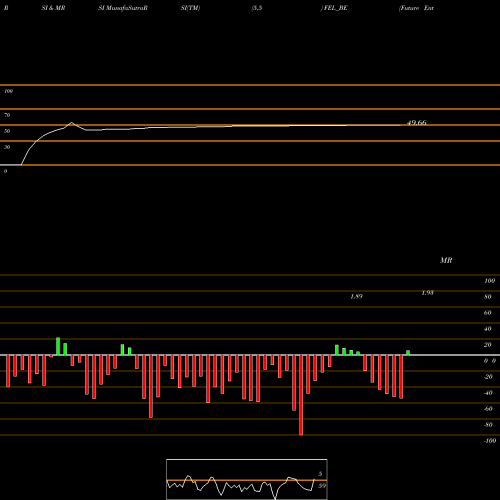The height and width of the screenshot is (500, 500).
Task: Click the 'Future Ent' header text
Action: pos(416,8)
